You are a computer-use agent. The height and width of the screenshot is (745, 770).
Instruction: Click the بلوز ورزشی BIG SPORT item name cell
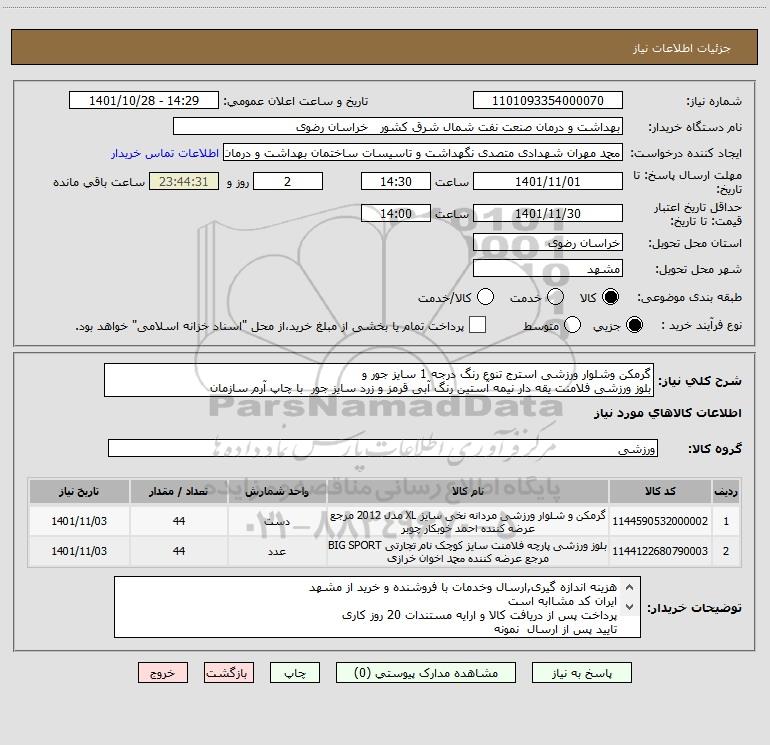tap(468, 552)
